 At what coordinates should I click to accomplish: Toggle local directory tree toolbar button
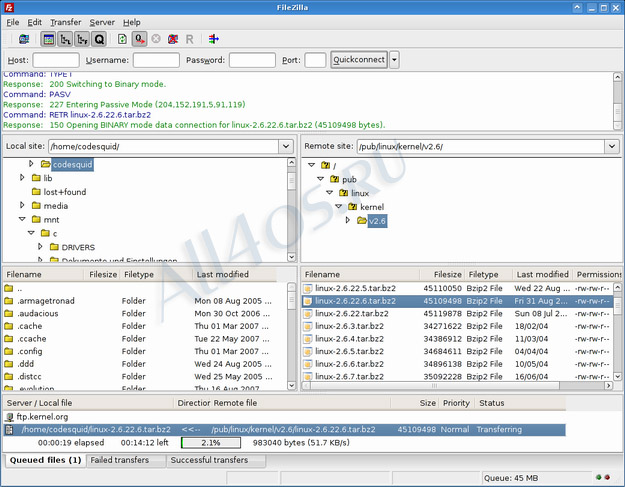coord(65,39)
